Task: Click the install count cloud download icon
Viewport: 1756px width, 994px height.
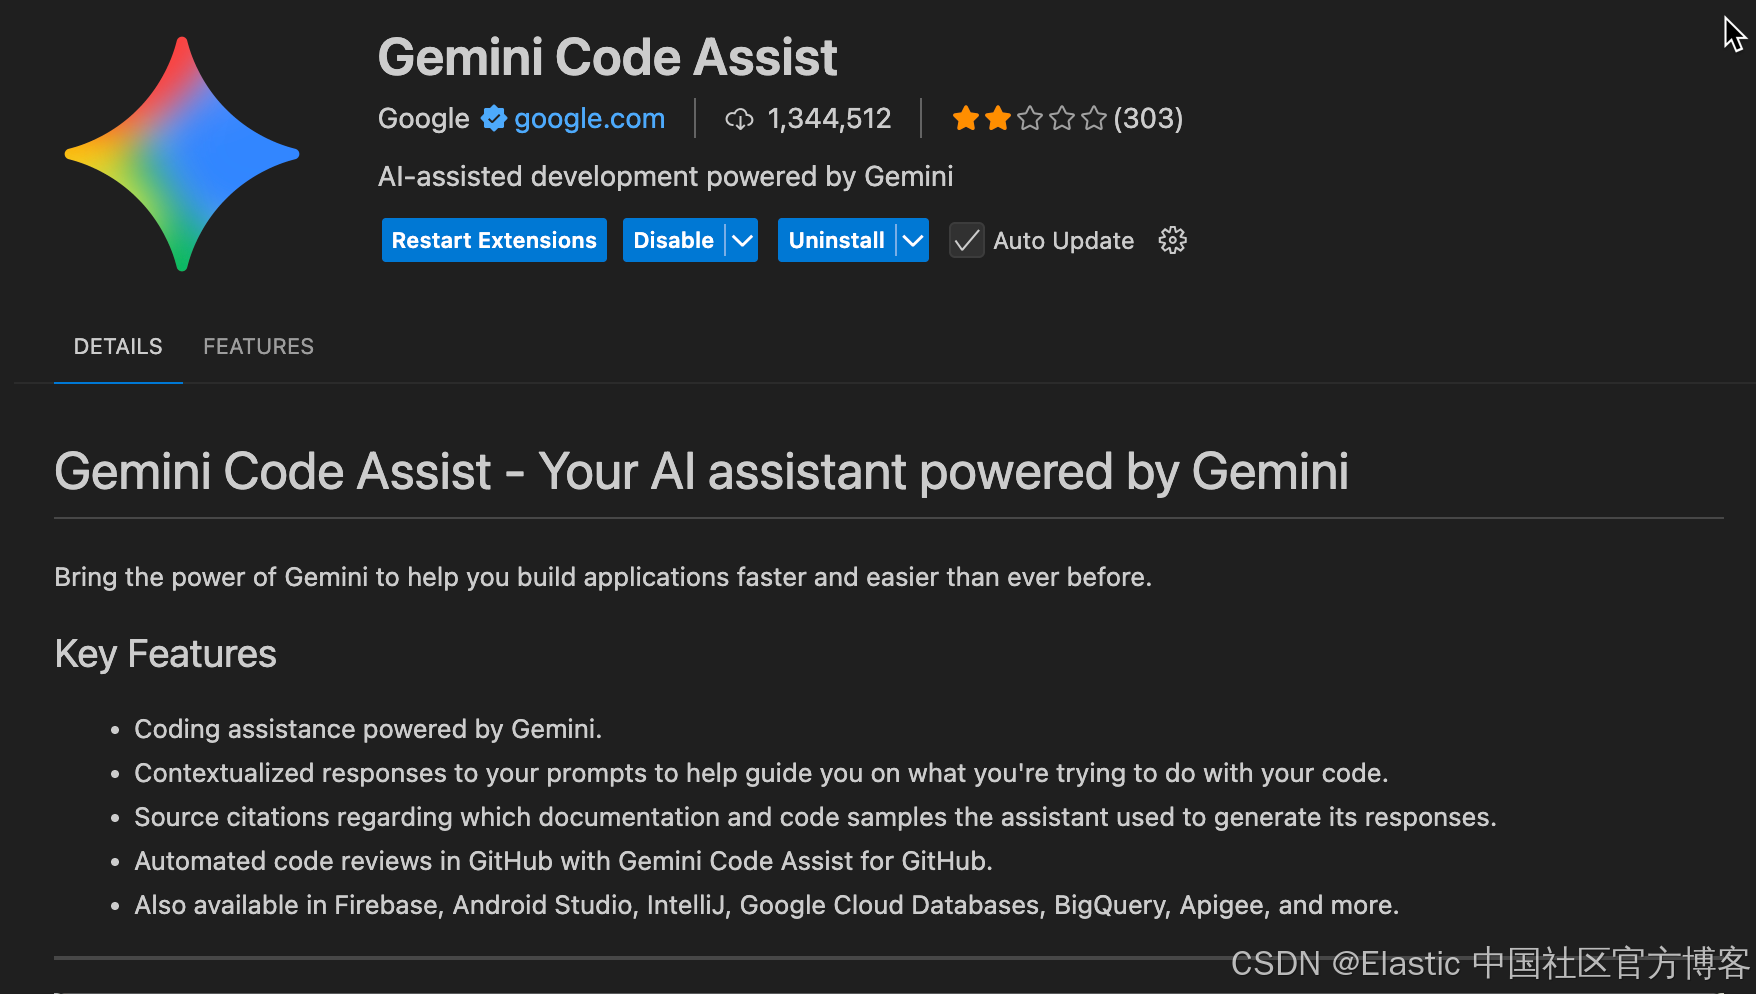Action: (739, 119)
